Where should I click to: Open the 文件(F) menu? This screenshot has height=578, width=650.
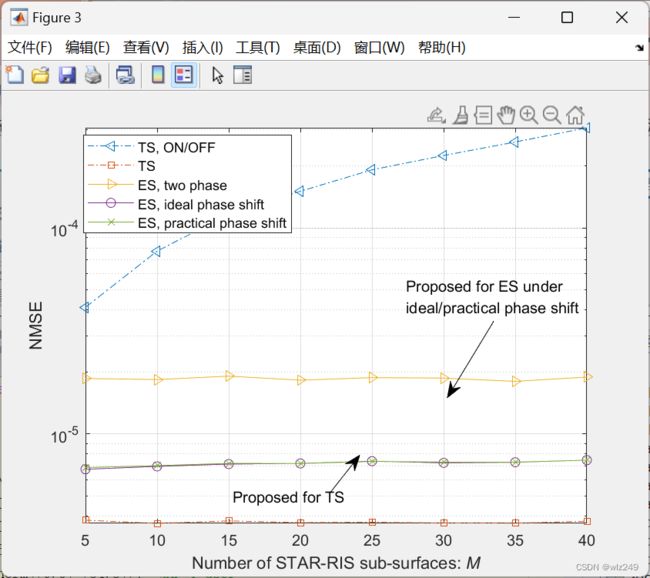(30, 47)
